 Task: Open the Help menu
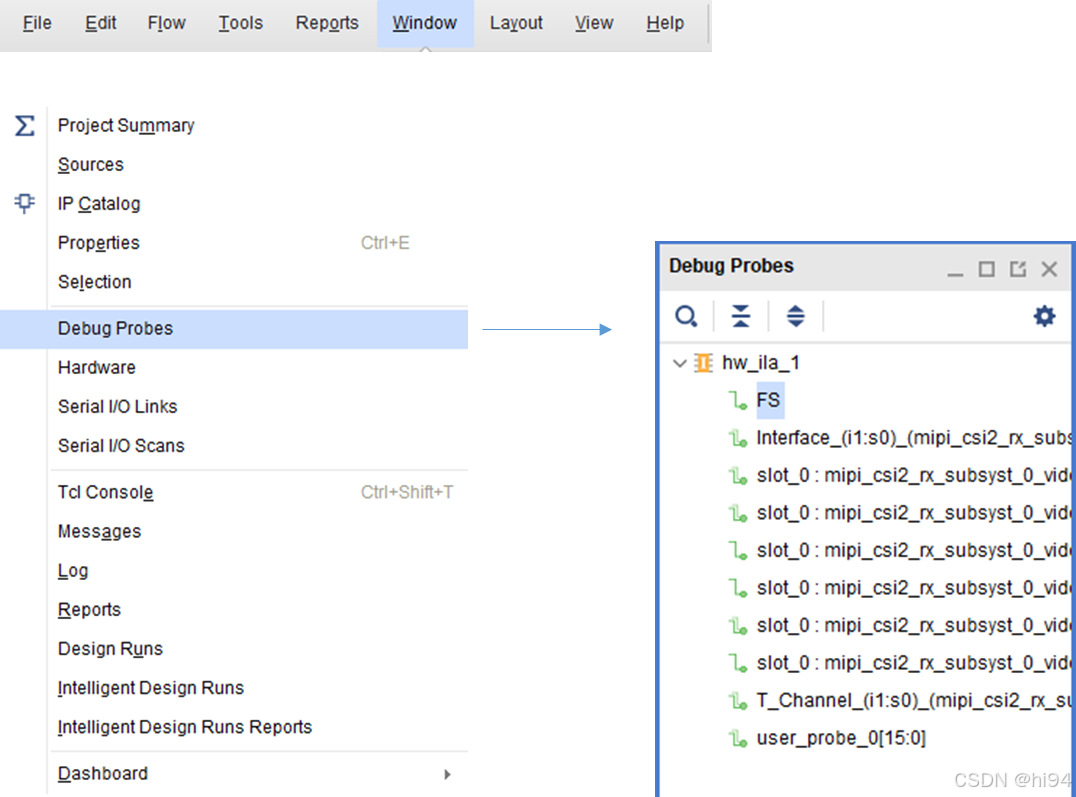click(x=665, y=23)
